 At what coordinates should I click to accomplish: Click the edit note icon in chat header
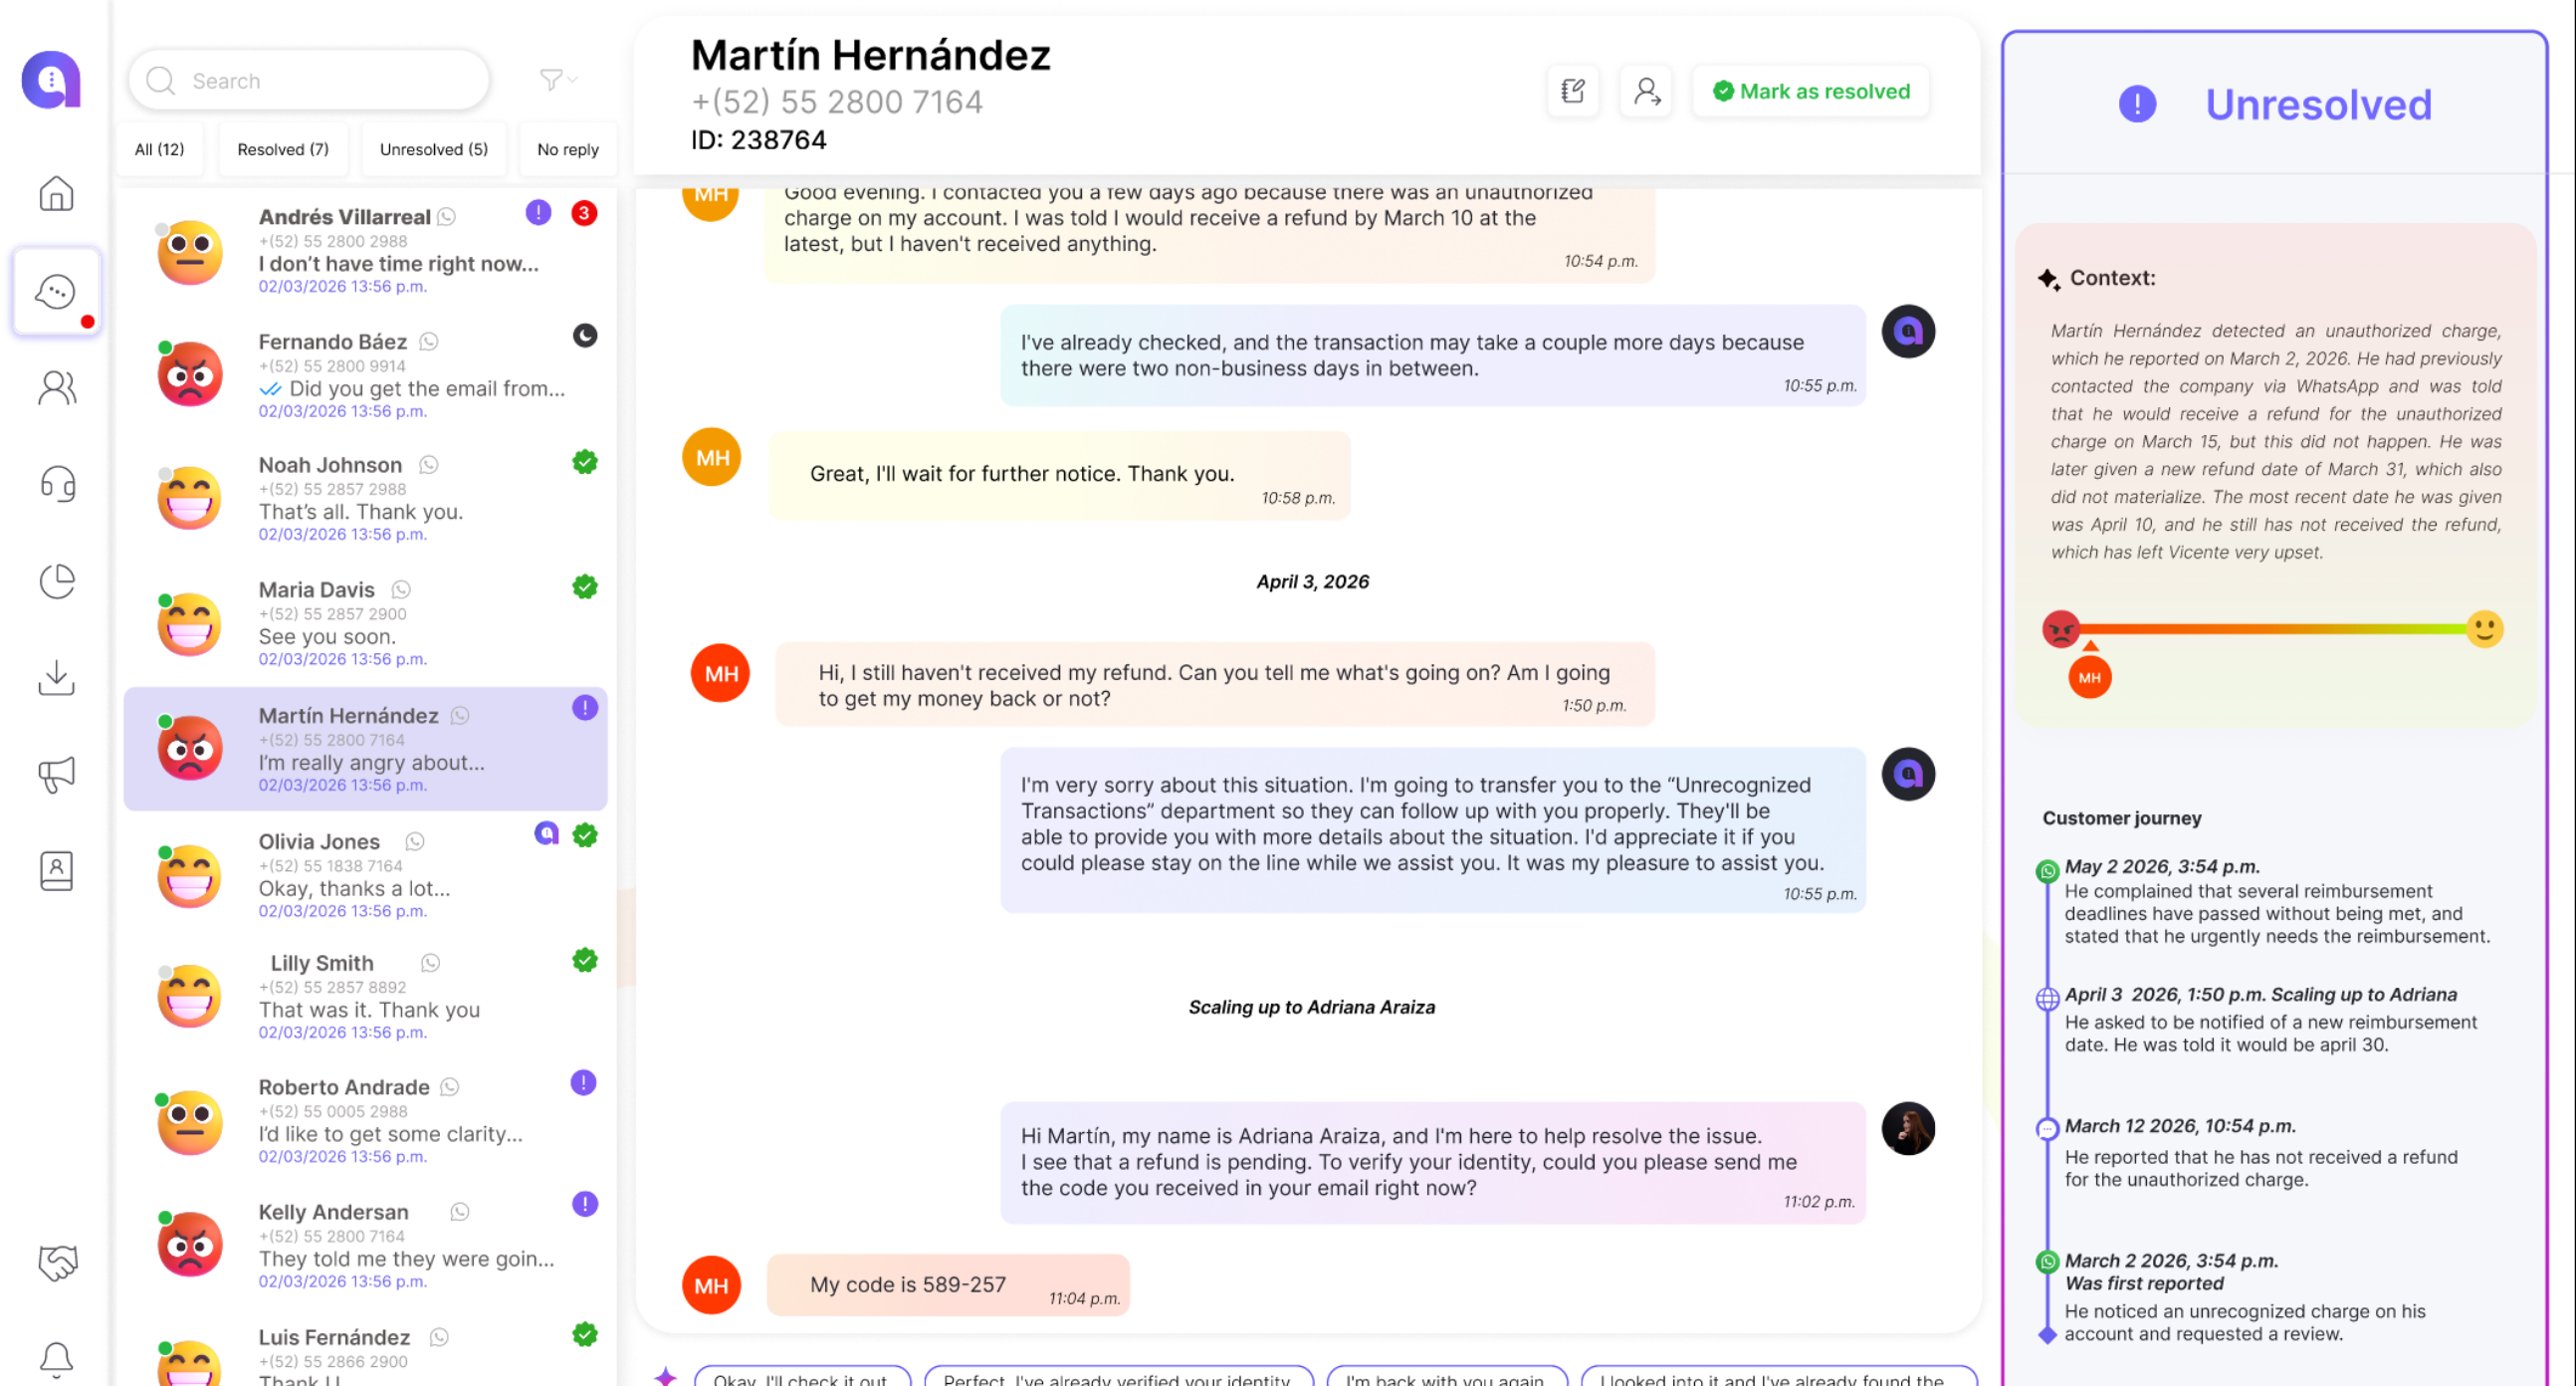pyautogui.click(x=1573, y=92)
